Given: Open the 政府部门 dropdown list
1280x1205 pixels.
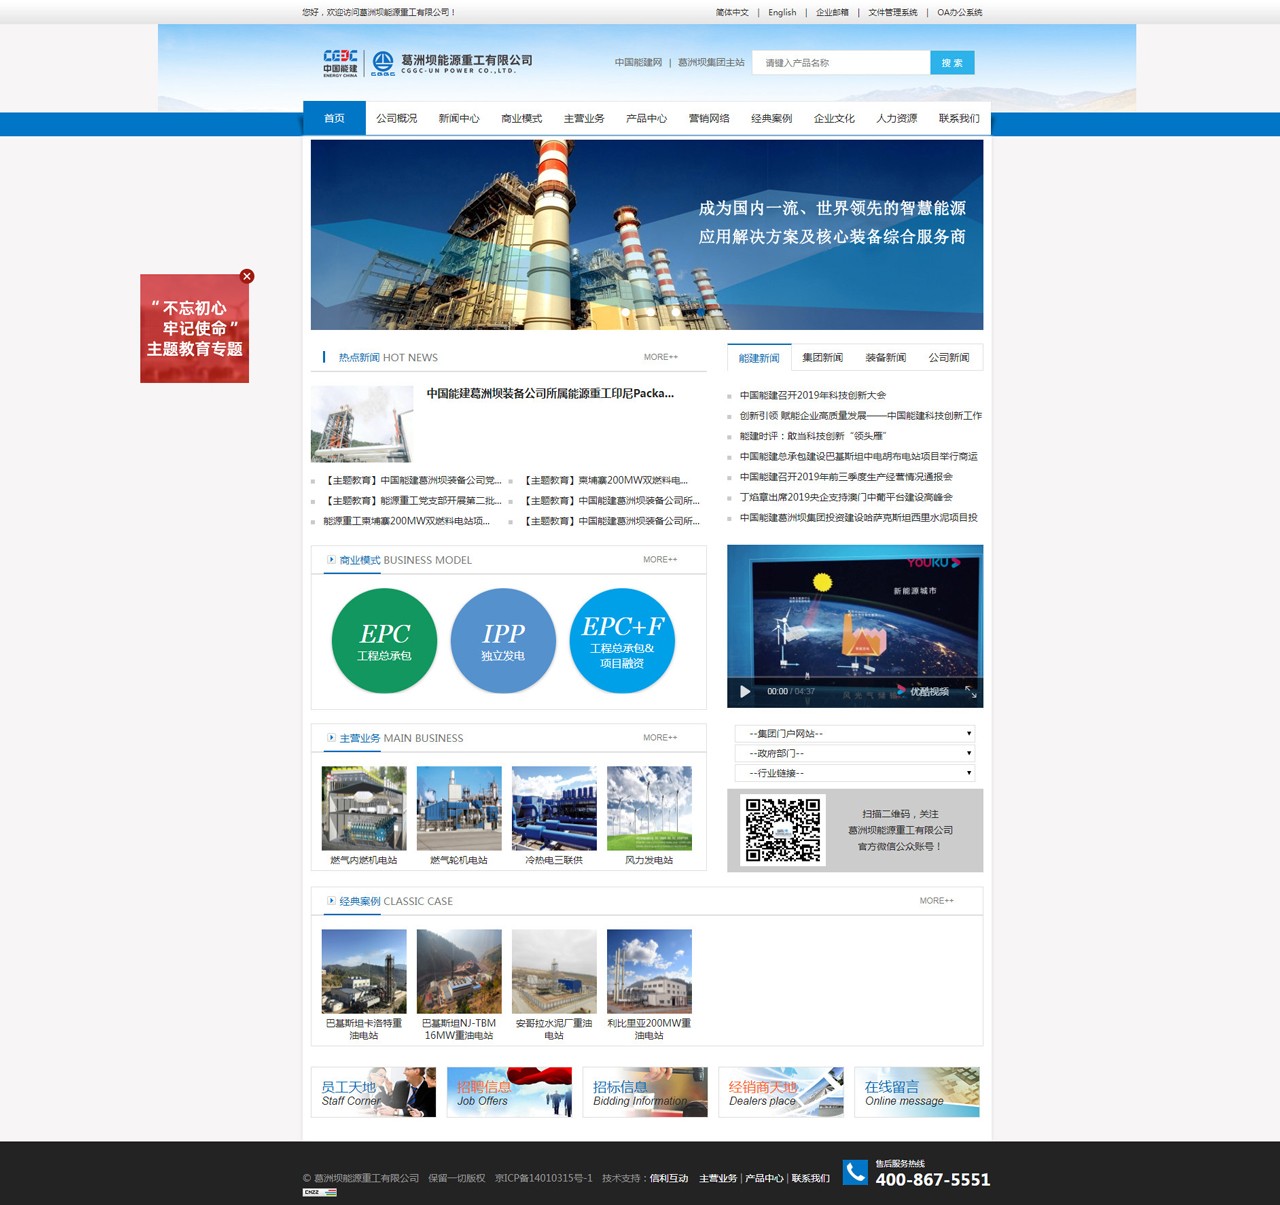Looking at the screenshot, I should [x=855, y=753].
